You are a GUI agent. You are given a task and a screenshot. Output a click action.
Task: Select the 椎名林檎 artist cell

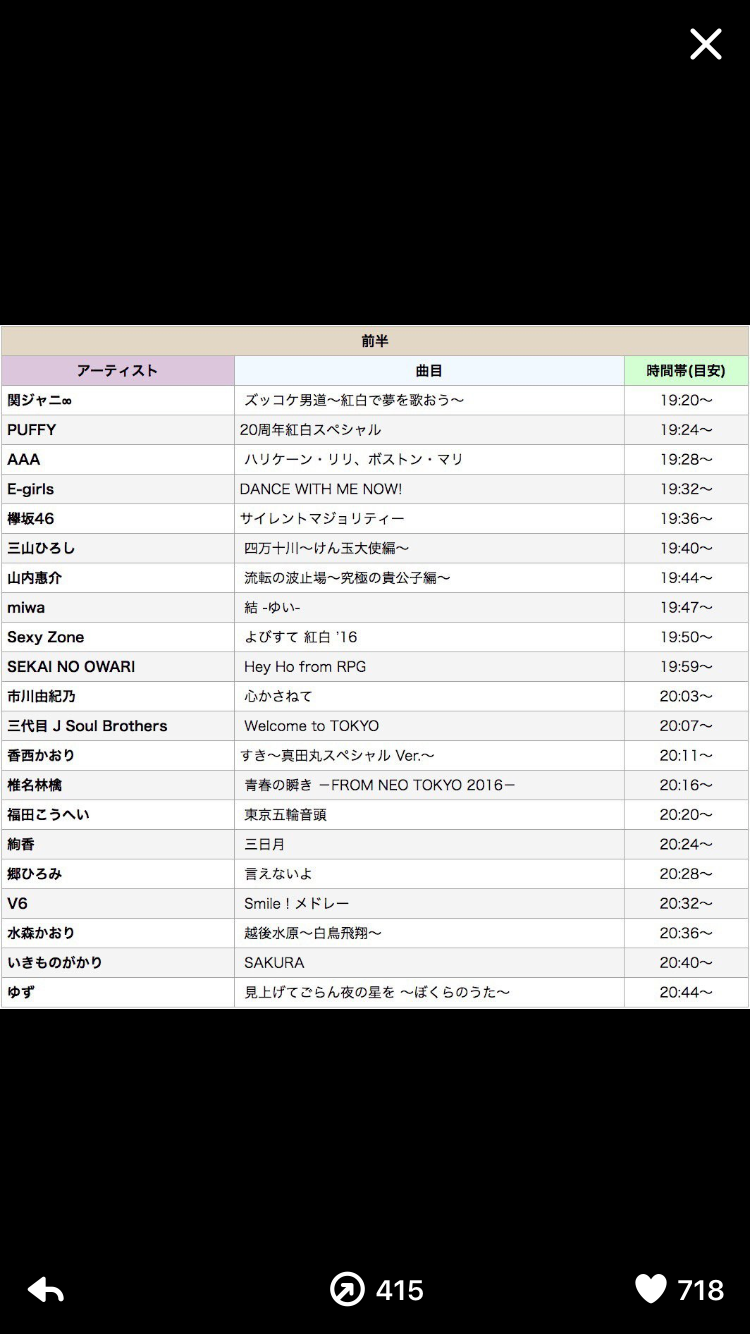[118, 785]
